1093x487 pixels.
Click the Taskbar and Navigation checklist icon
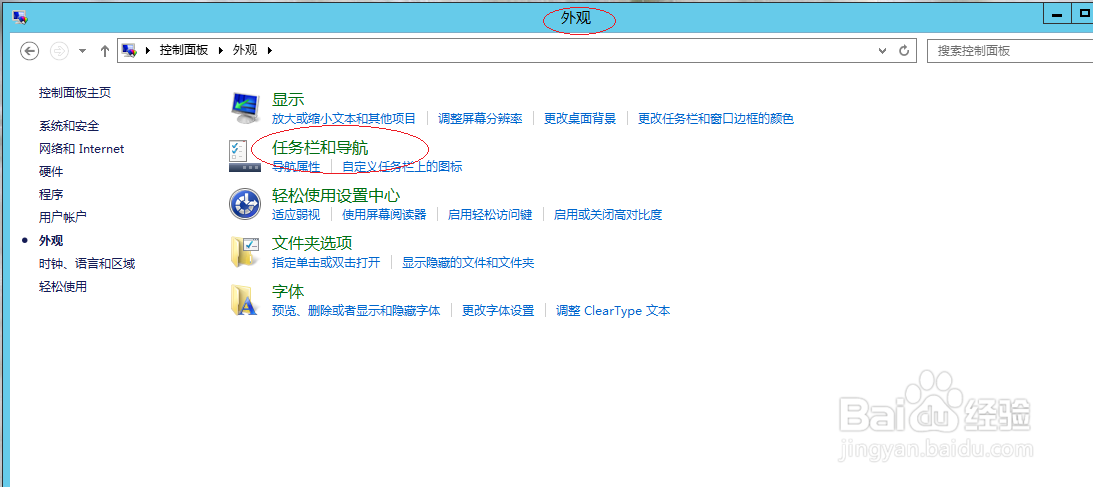pyautogui.click(x=245, y=155)
